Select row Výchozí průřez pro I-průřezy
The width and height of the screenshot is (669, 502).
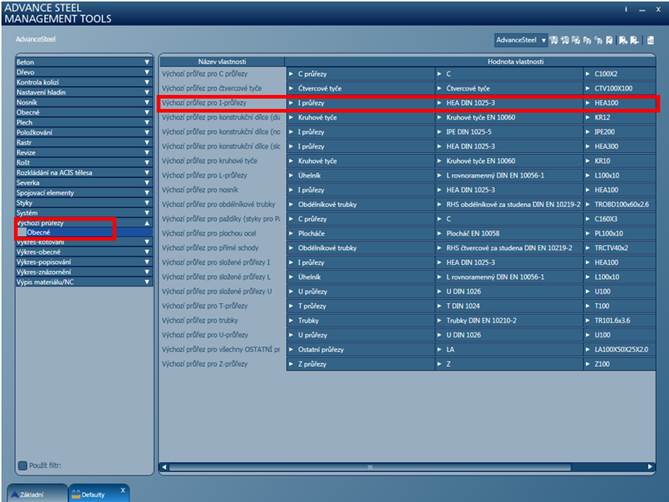coord(222,103)
